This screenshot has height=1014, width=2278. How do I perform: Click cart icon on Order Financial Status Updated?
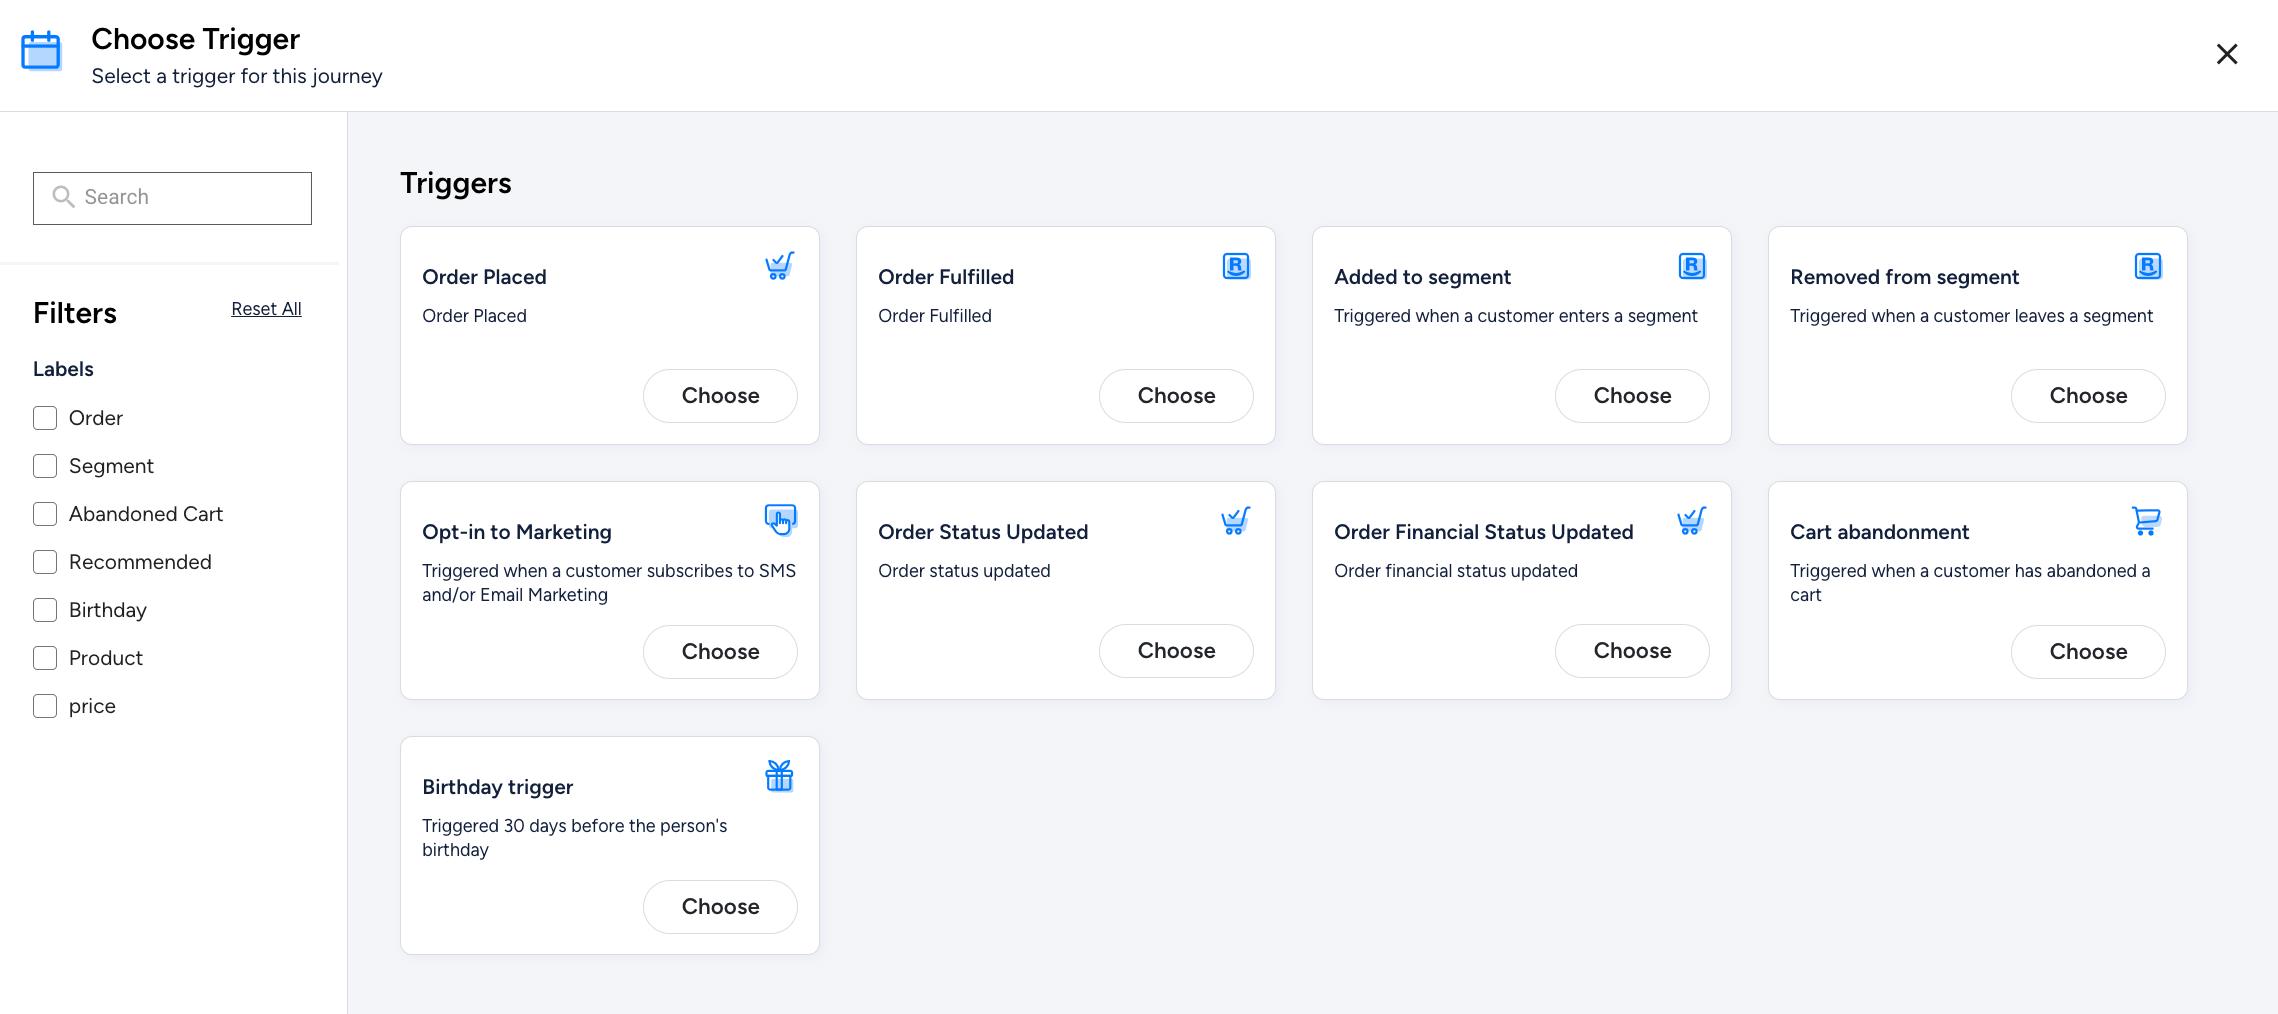(1691, 521)
